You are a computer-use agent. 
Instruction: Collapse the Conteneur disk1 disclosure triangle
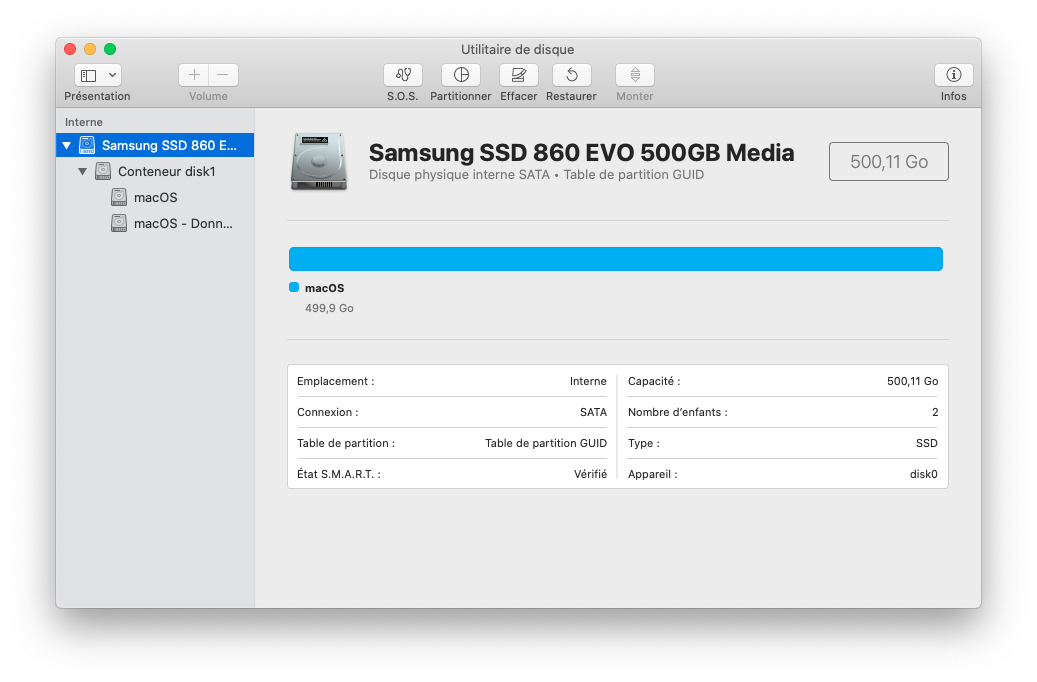83,172
